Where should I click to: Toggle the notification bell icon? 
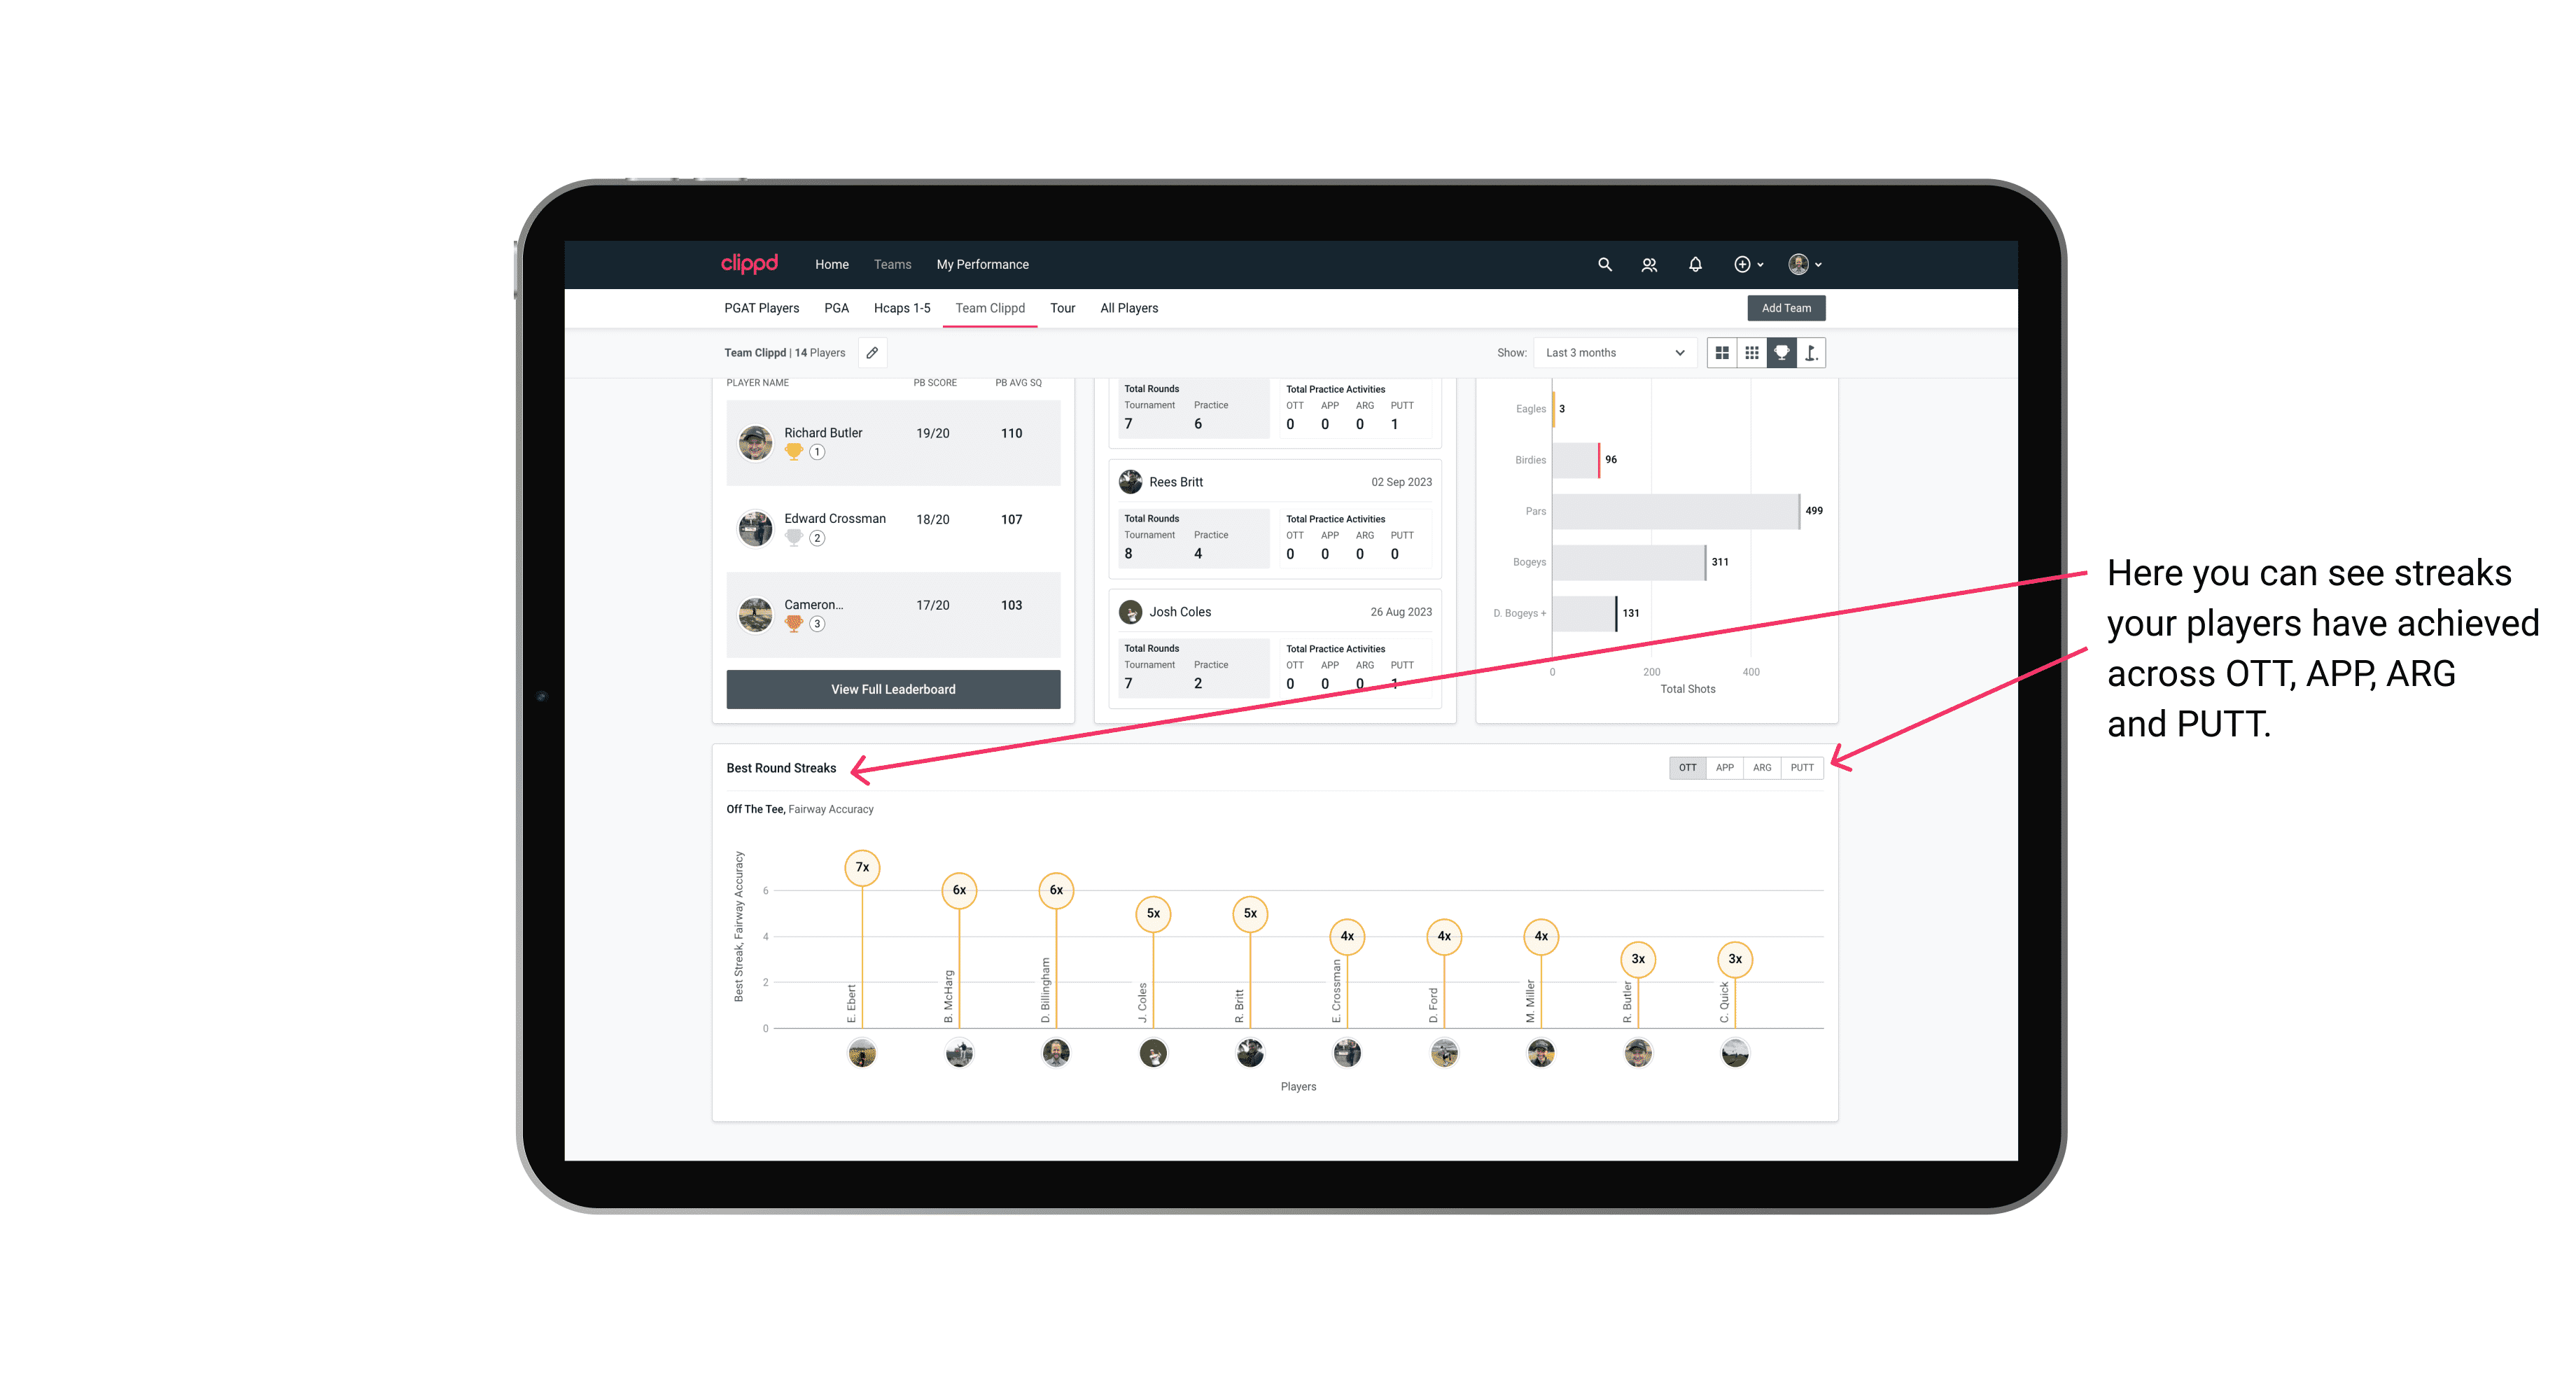tap(1693, 265)
